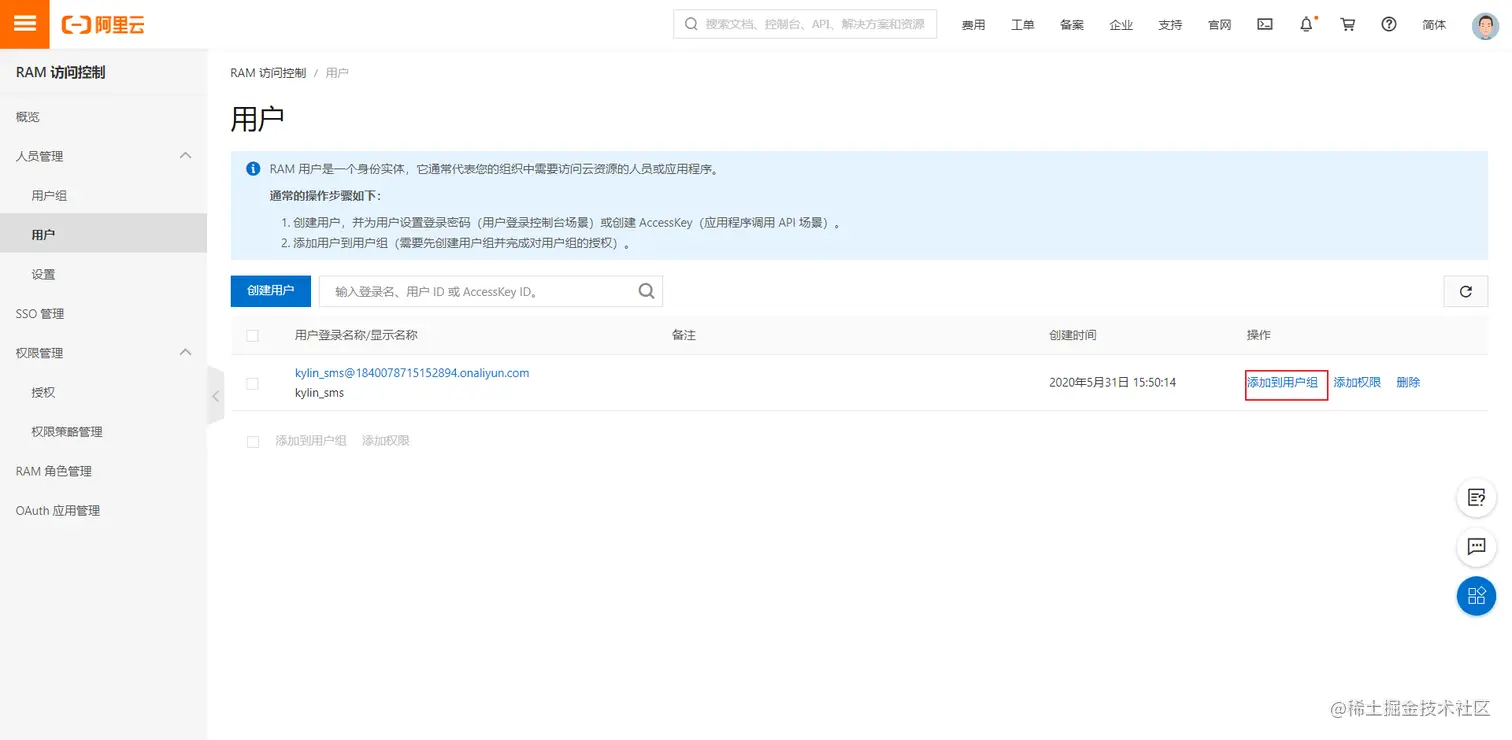Collapse the 人员管理 section

(185, 156)
